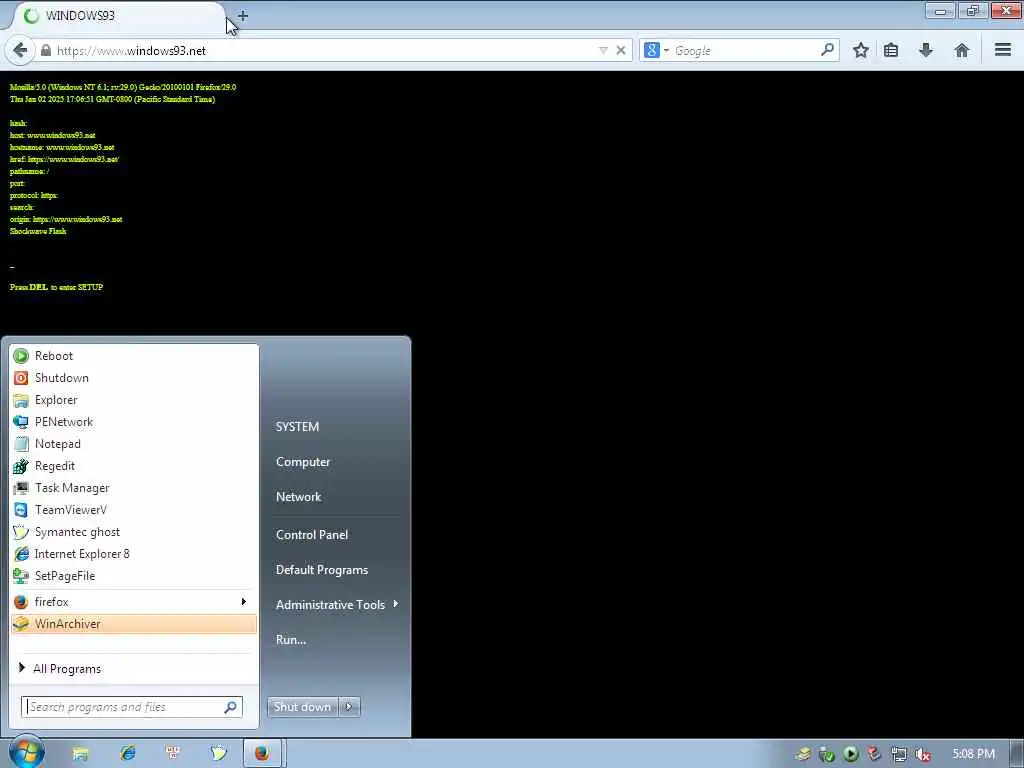Click 'Press DEL to enter SETUP' text
The width and height of the screenshot is (1024, 768).
57,287
